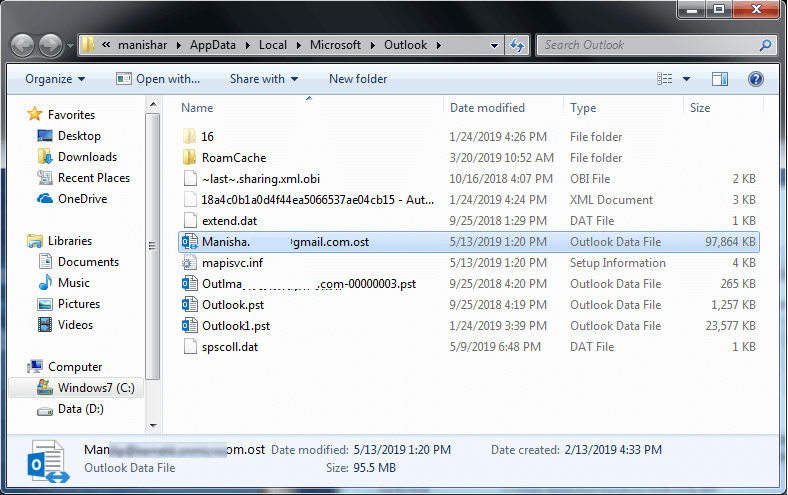Click the AppData breadcrumb segment
Viewport: 788px width, 495px height.
click(213, 45)
